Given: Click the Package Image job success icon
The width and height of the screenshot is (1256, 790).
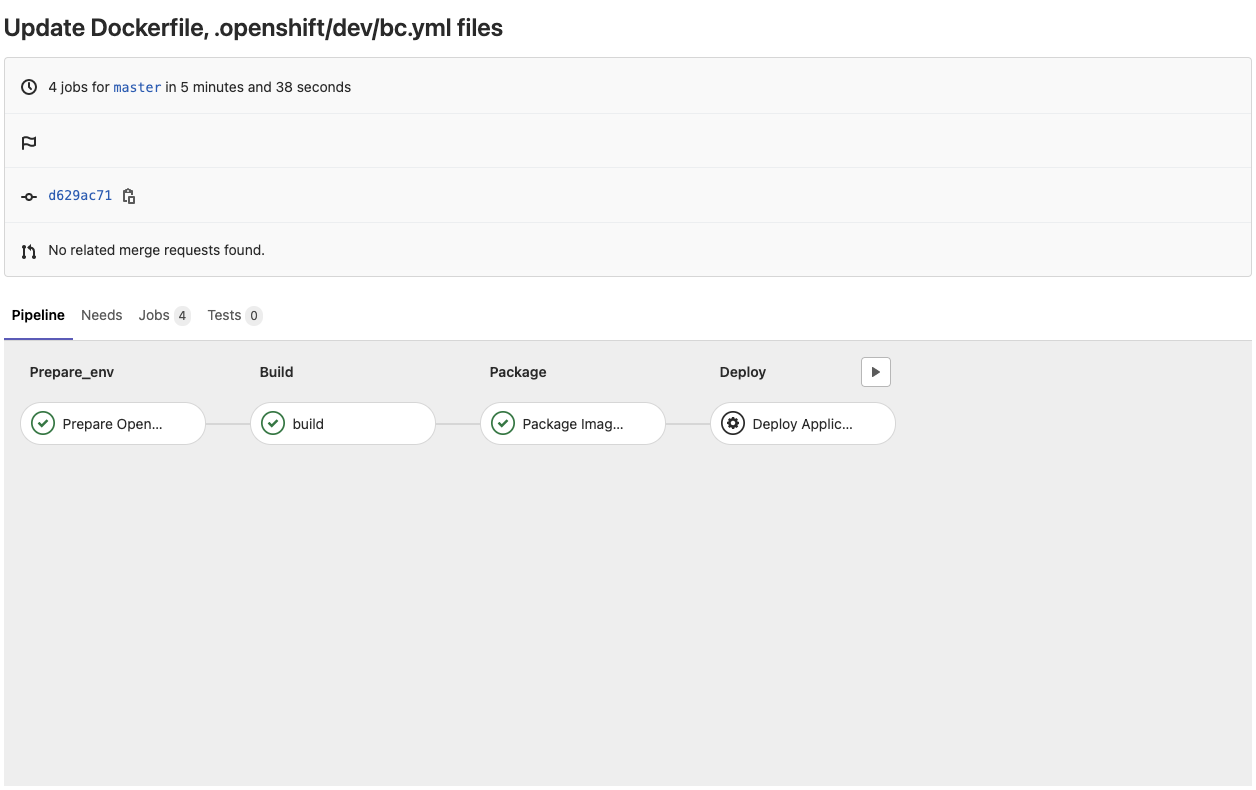Looking at the screenshot, I should tap(503, 424).
